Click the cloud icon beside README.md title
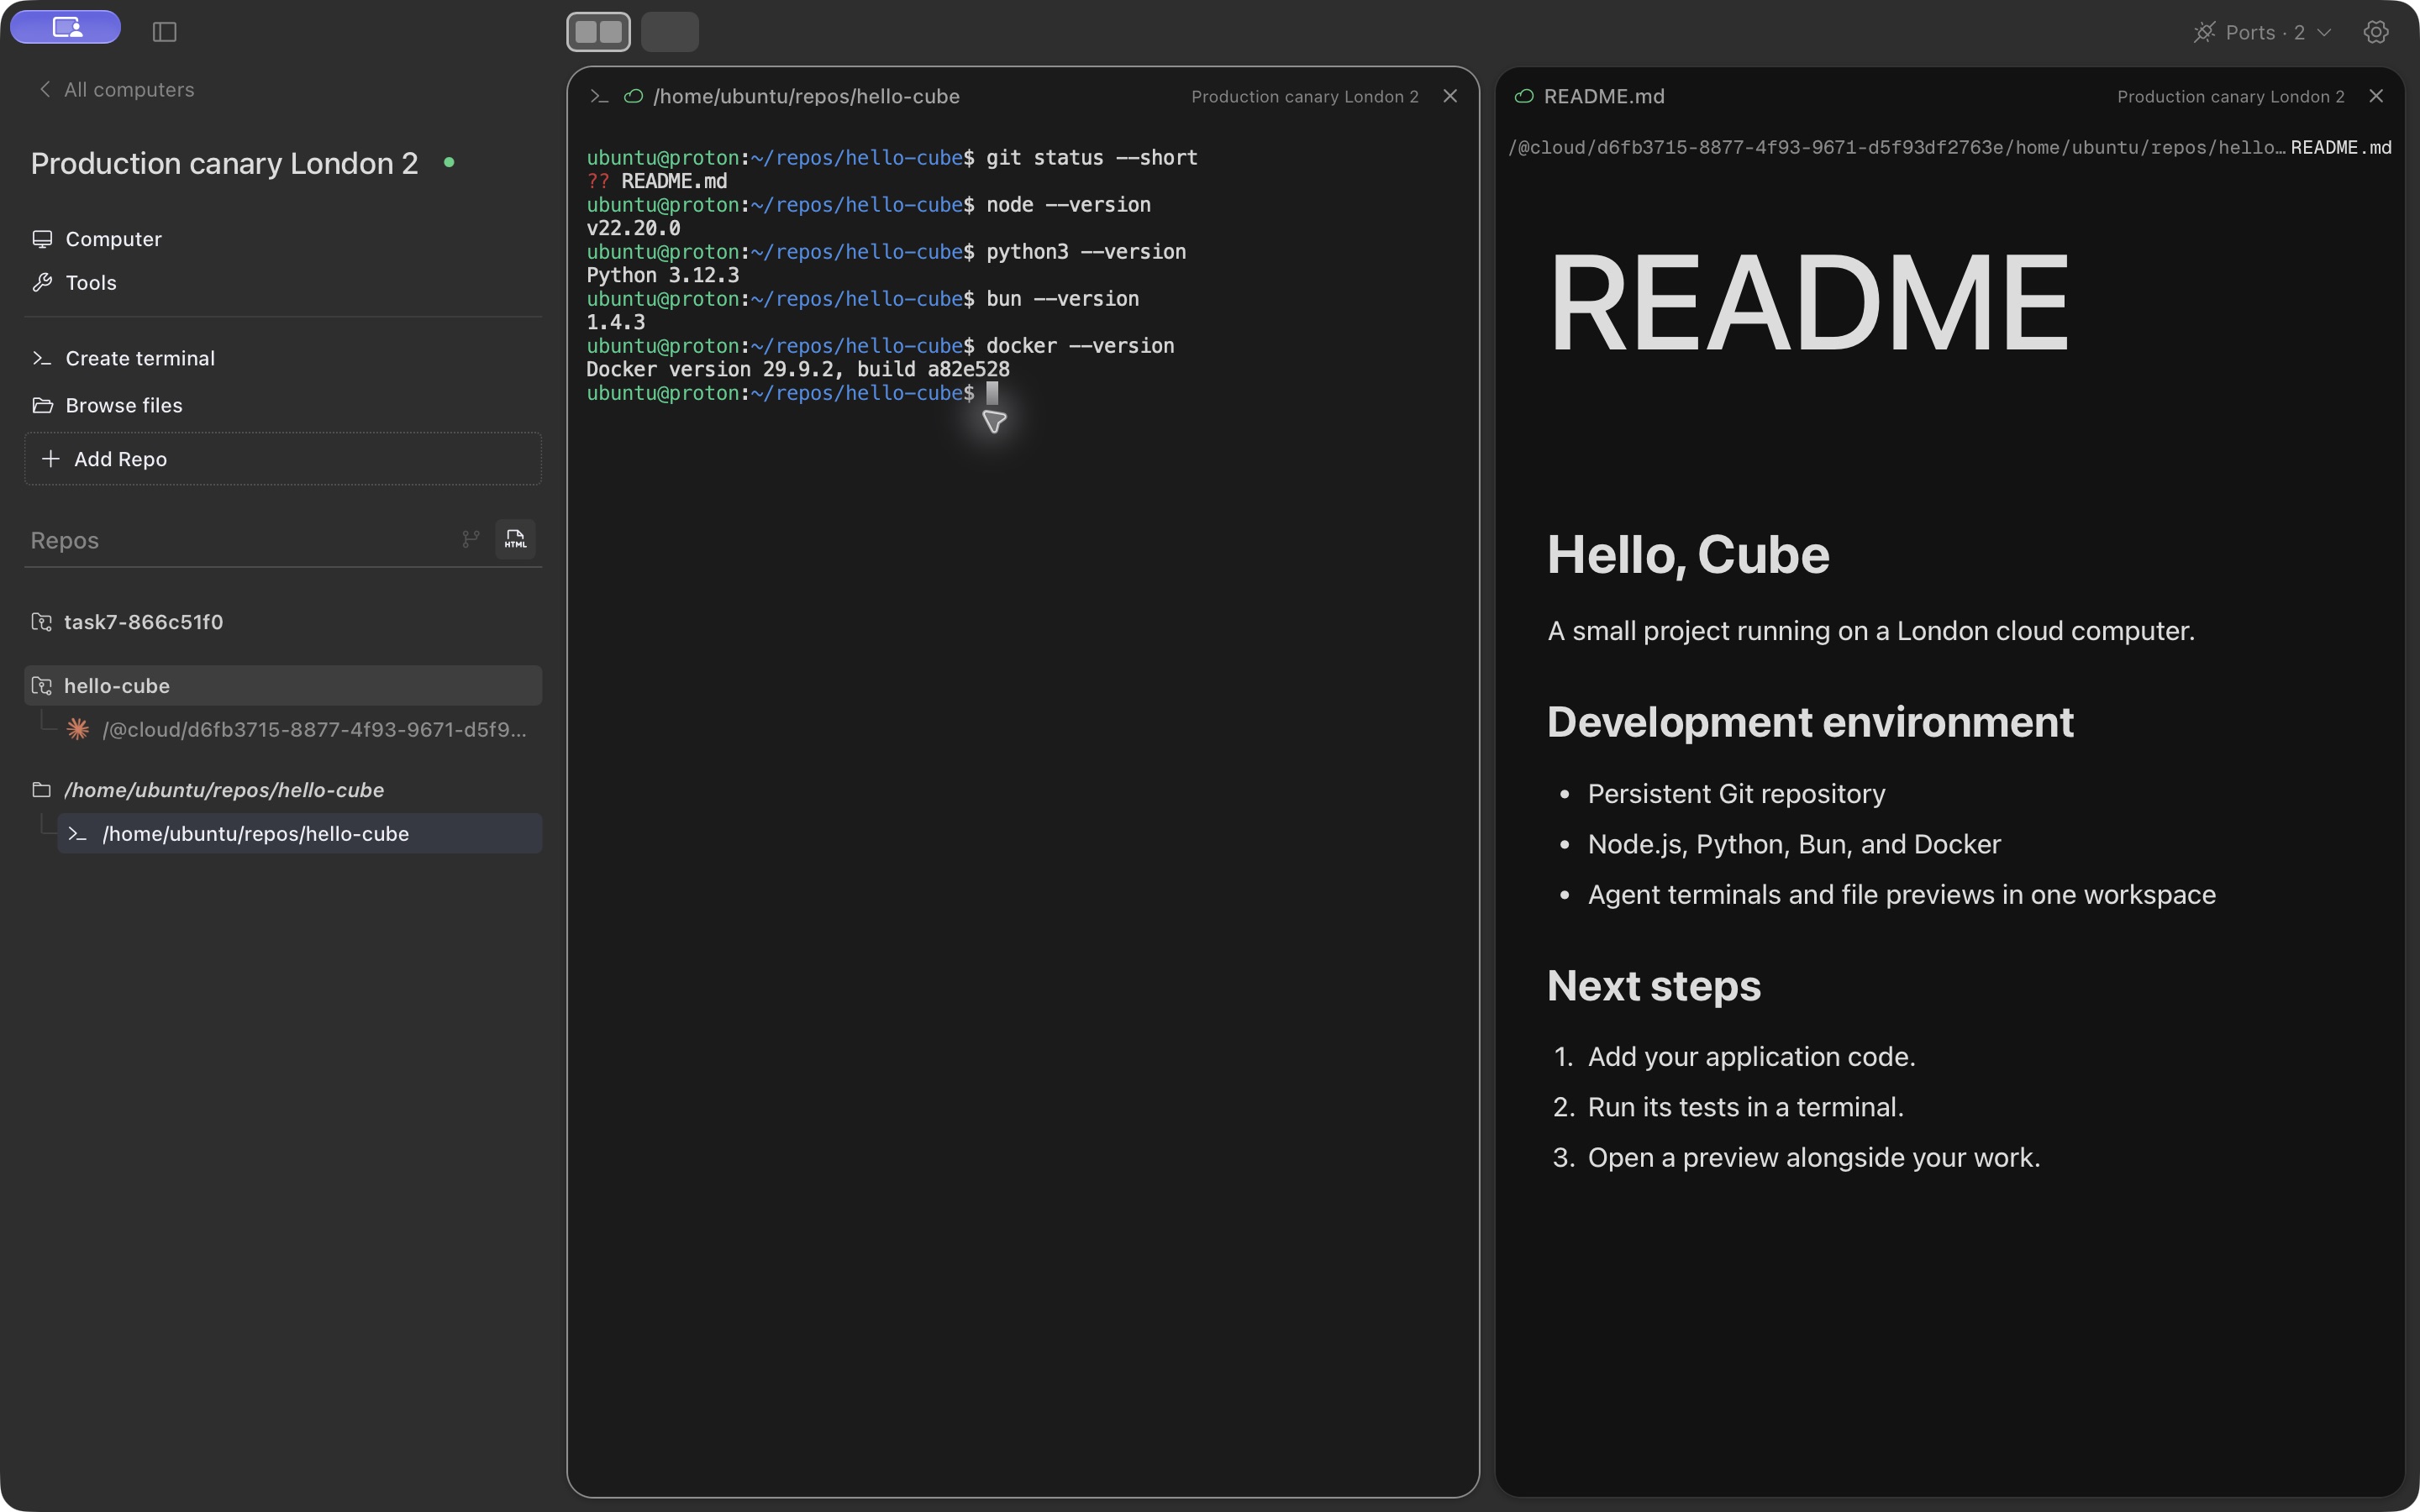 1524,96
